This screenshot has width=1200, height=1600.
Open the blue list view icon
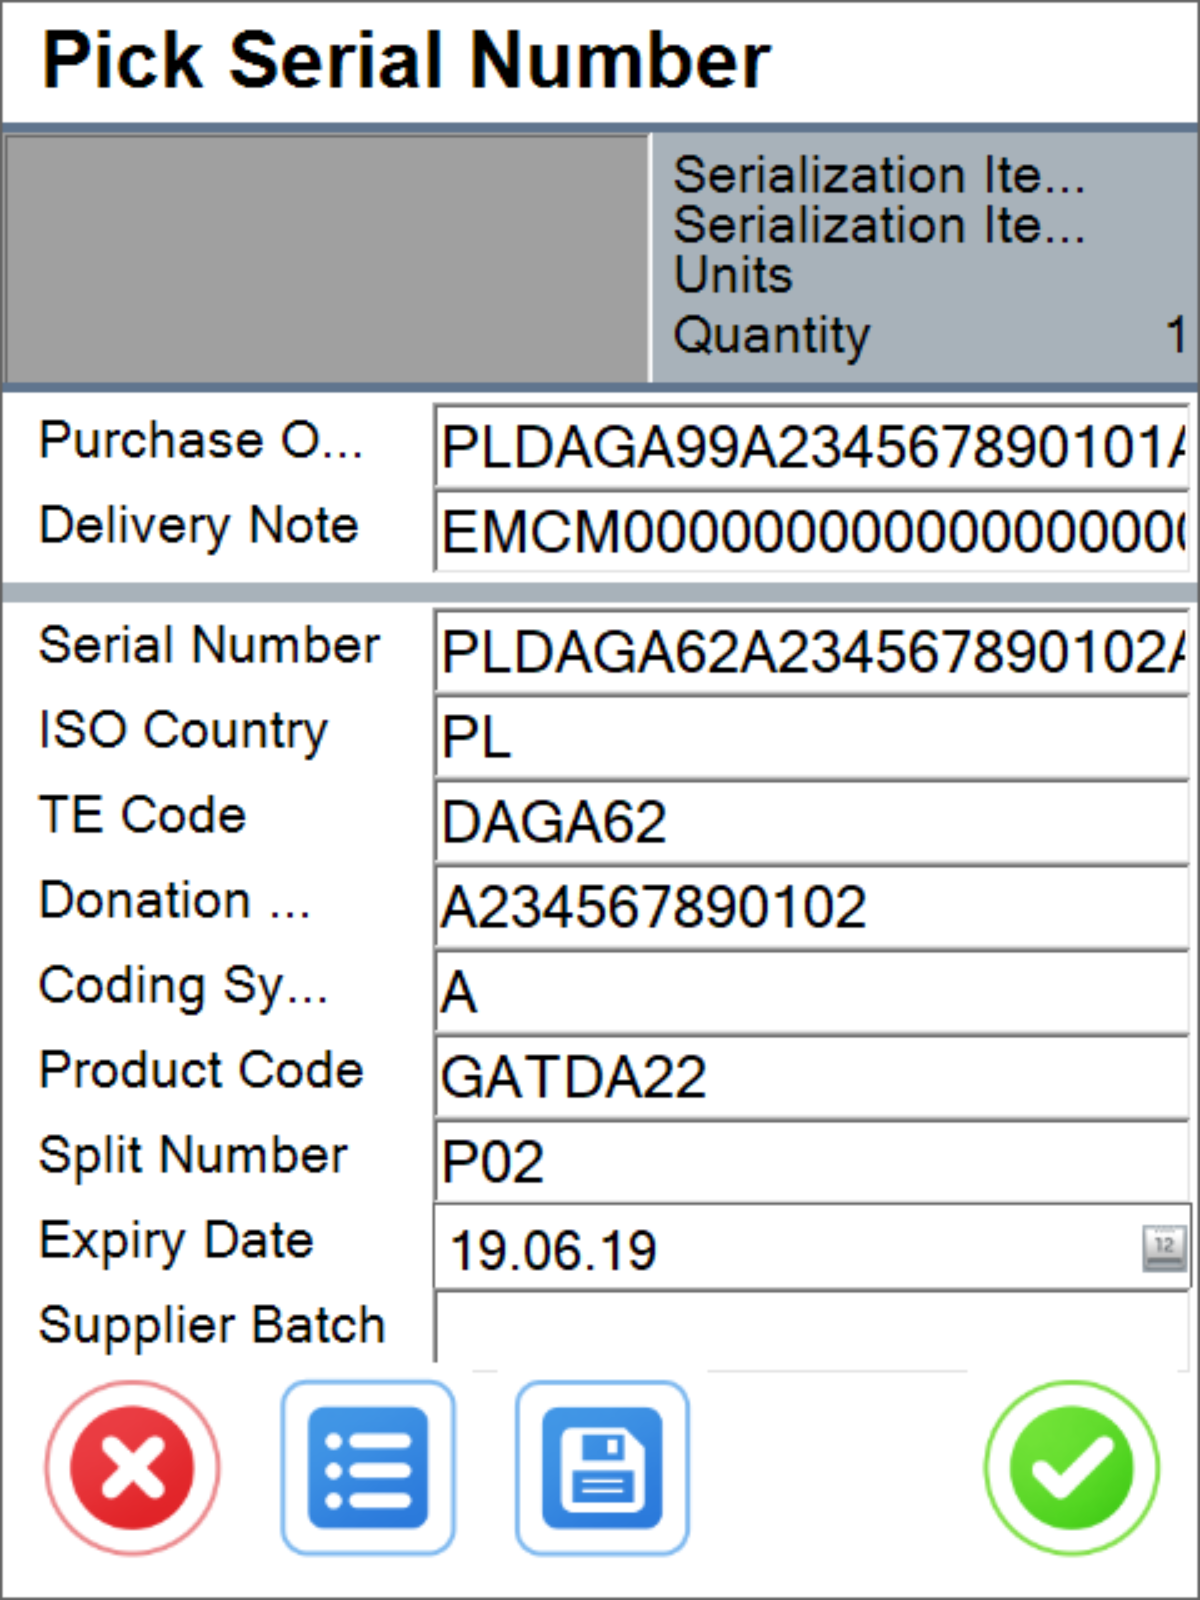368,1468
